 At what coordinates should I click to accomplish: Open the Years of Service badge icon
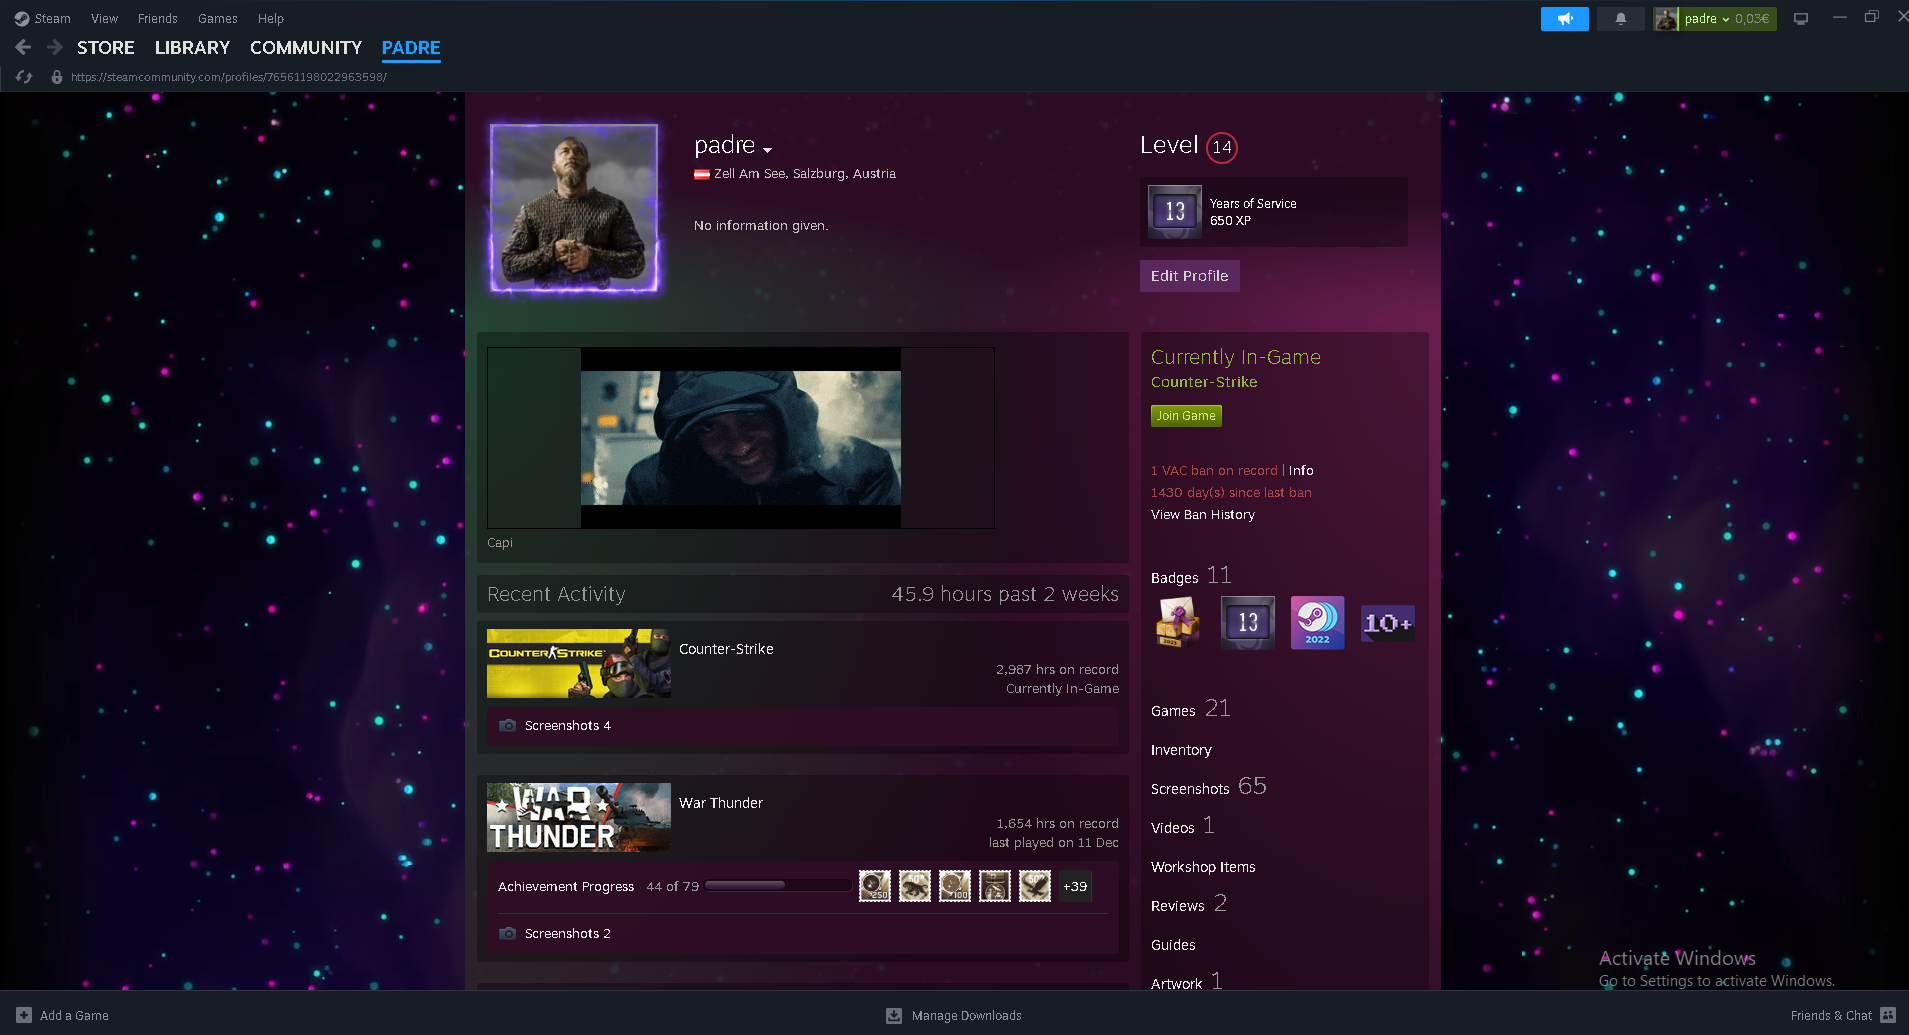click(x=1174, y=212)
